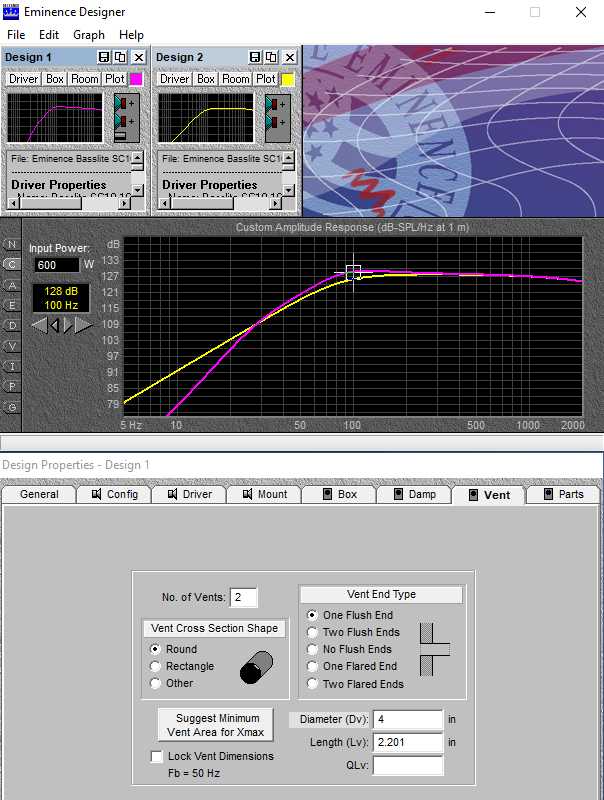Open the Graph menu
Image resolution: width=604 pixels, height=800 pixels.
point(89,35)
